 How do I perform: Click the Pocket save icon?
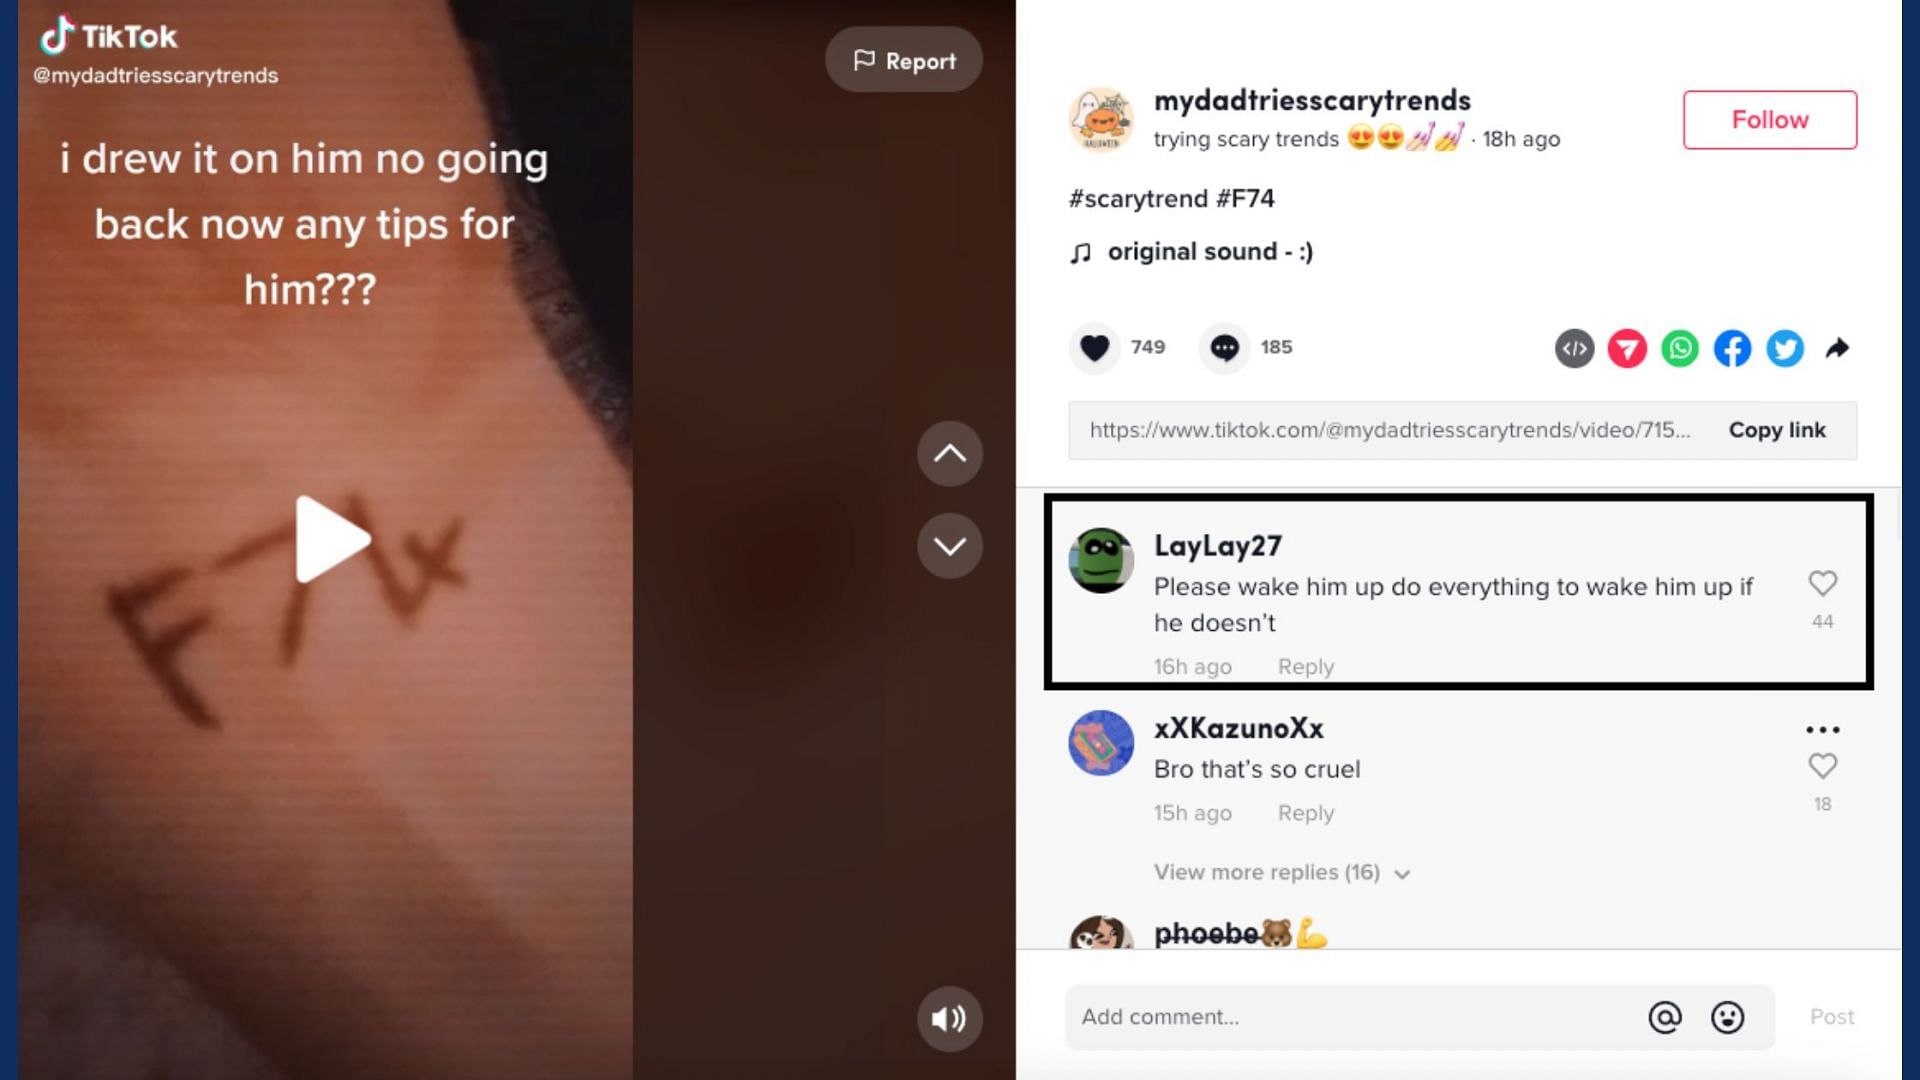[x=1627, y=347]
